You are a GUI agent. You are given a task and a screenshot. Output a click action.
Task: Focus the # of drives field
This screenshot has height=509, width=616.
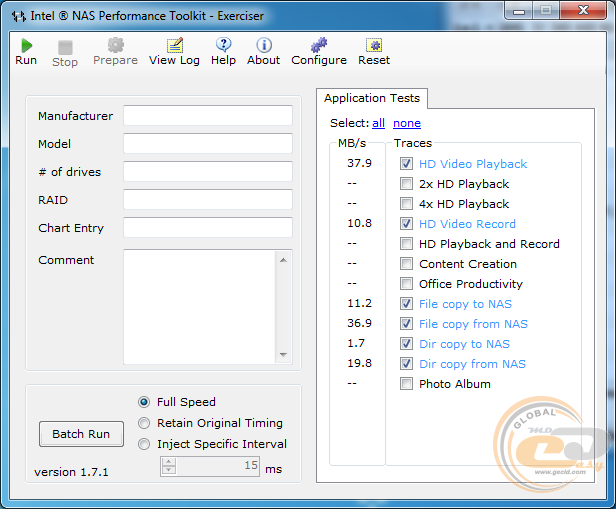point(208,172)
